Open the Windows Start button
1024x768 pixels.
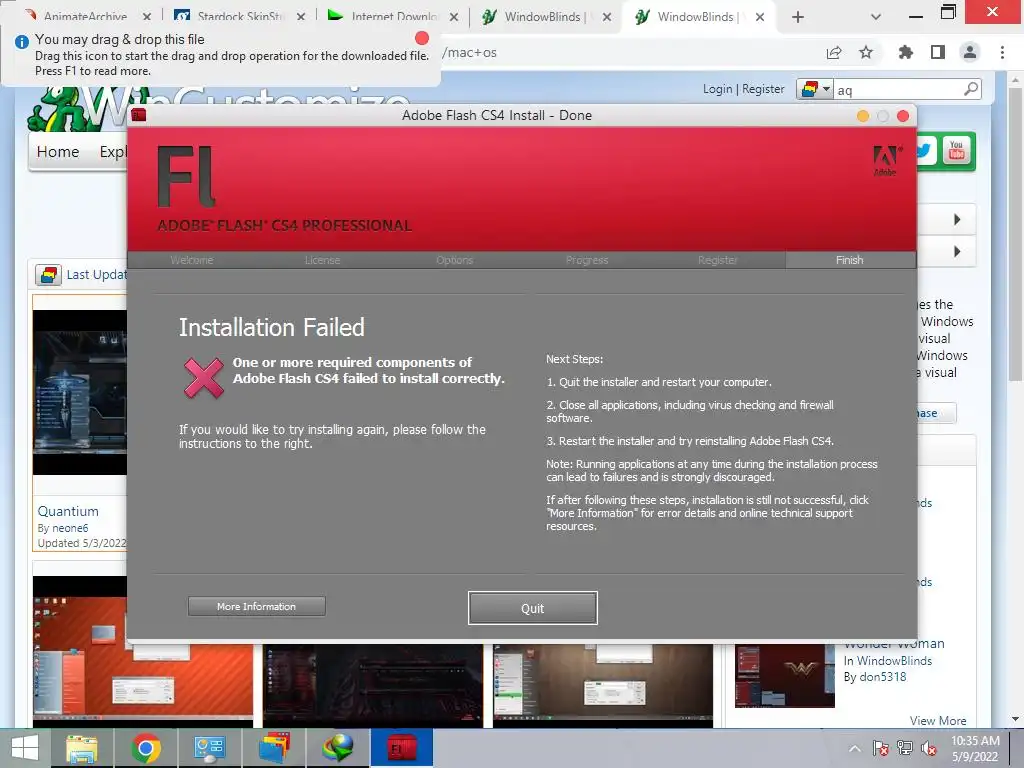pyautogui.click(x=25, y=748)
